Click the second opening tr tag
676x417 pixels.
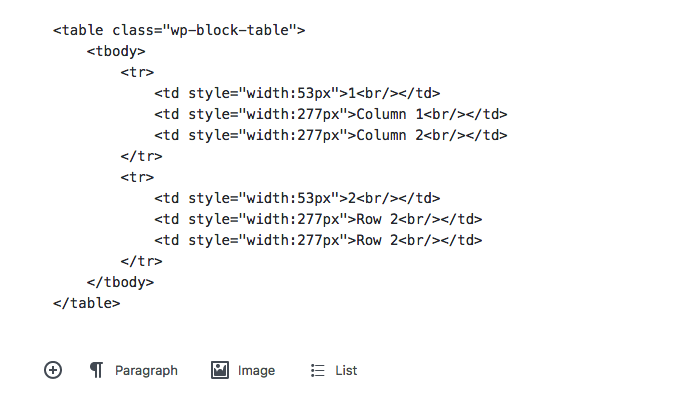point(137,177)
